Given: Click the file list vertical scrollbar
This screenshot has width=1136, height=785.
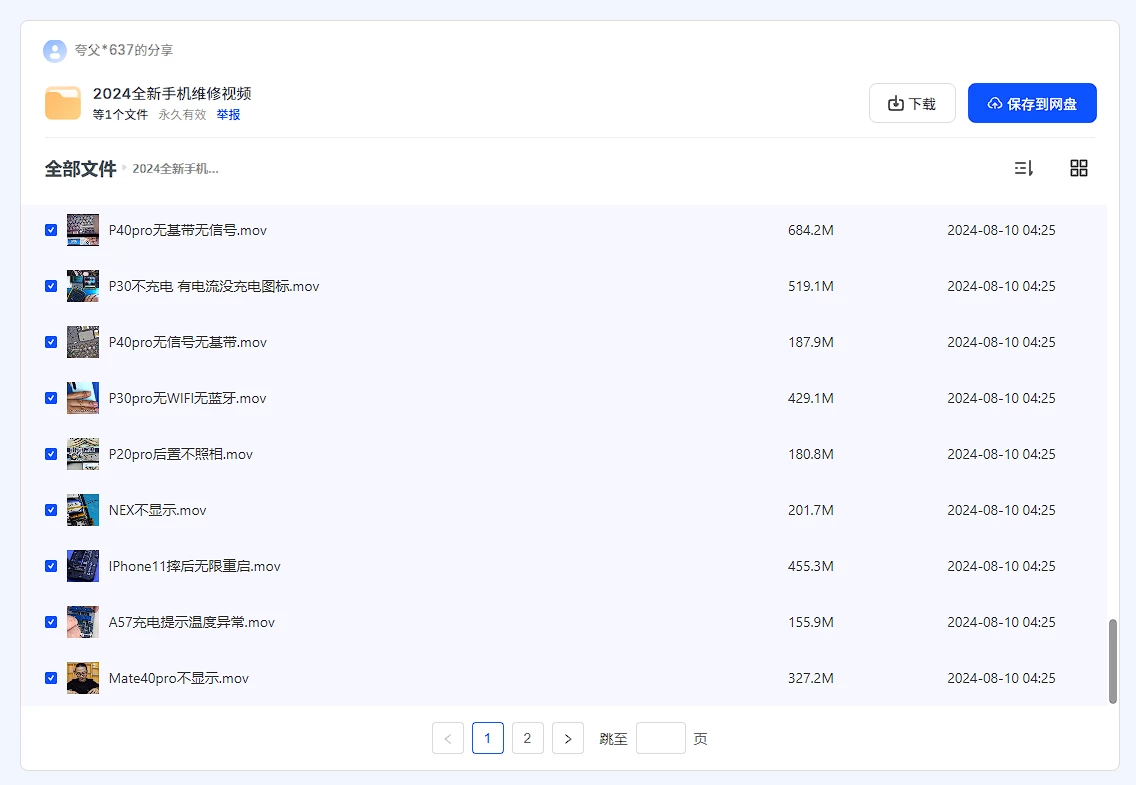Looking at the screenshot, I should [1113, 660].
